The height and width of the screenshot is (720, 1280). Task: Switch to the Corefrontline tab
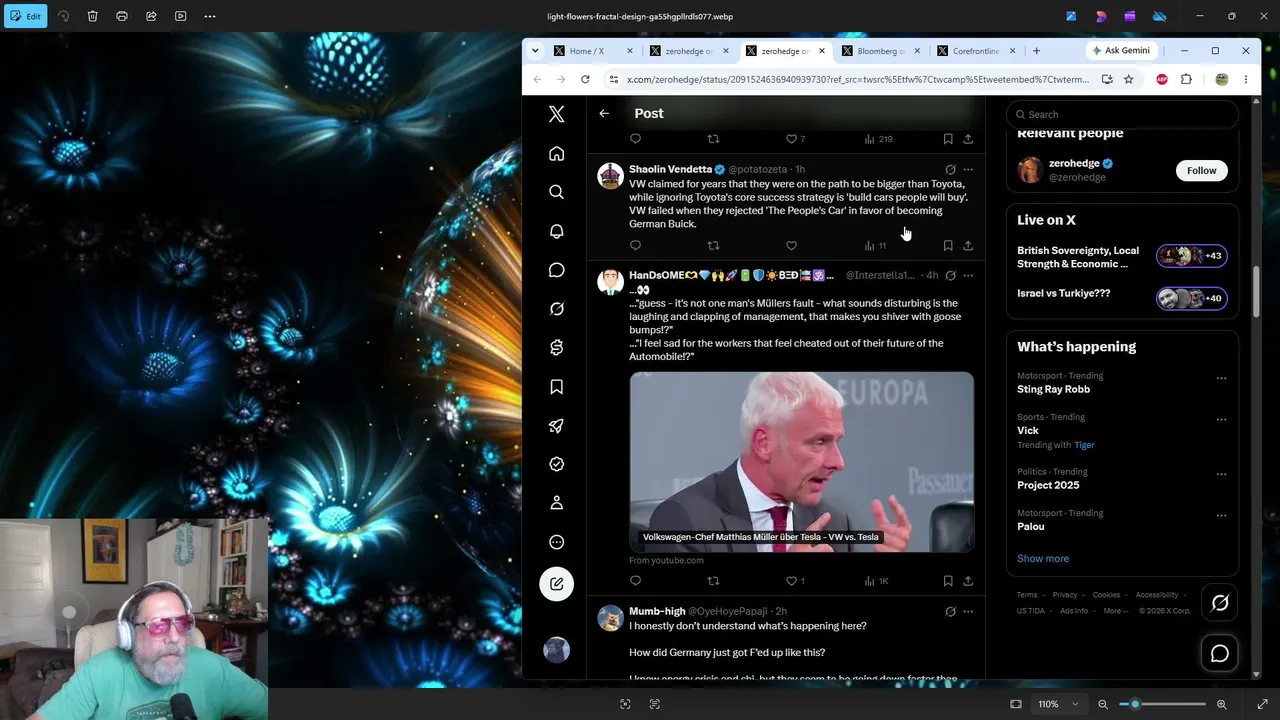coord(977,51)
